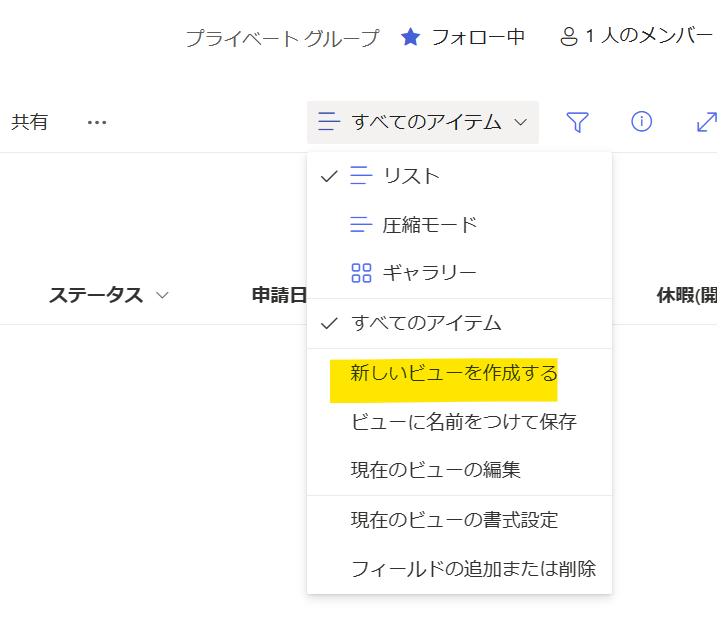Click the list lines icon in view selector
The width and height of the screenshot is (717, 624).
pyautogui.click(x=329, y=122)
